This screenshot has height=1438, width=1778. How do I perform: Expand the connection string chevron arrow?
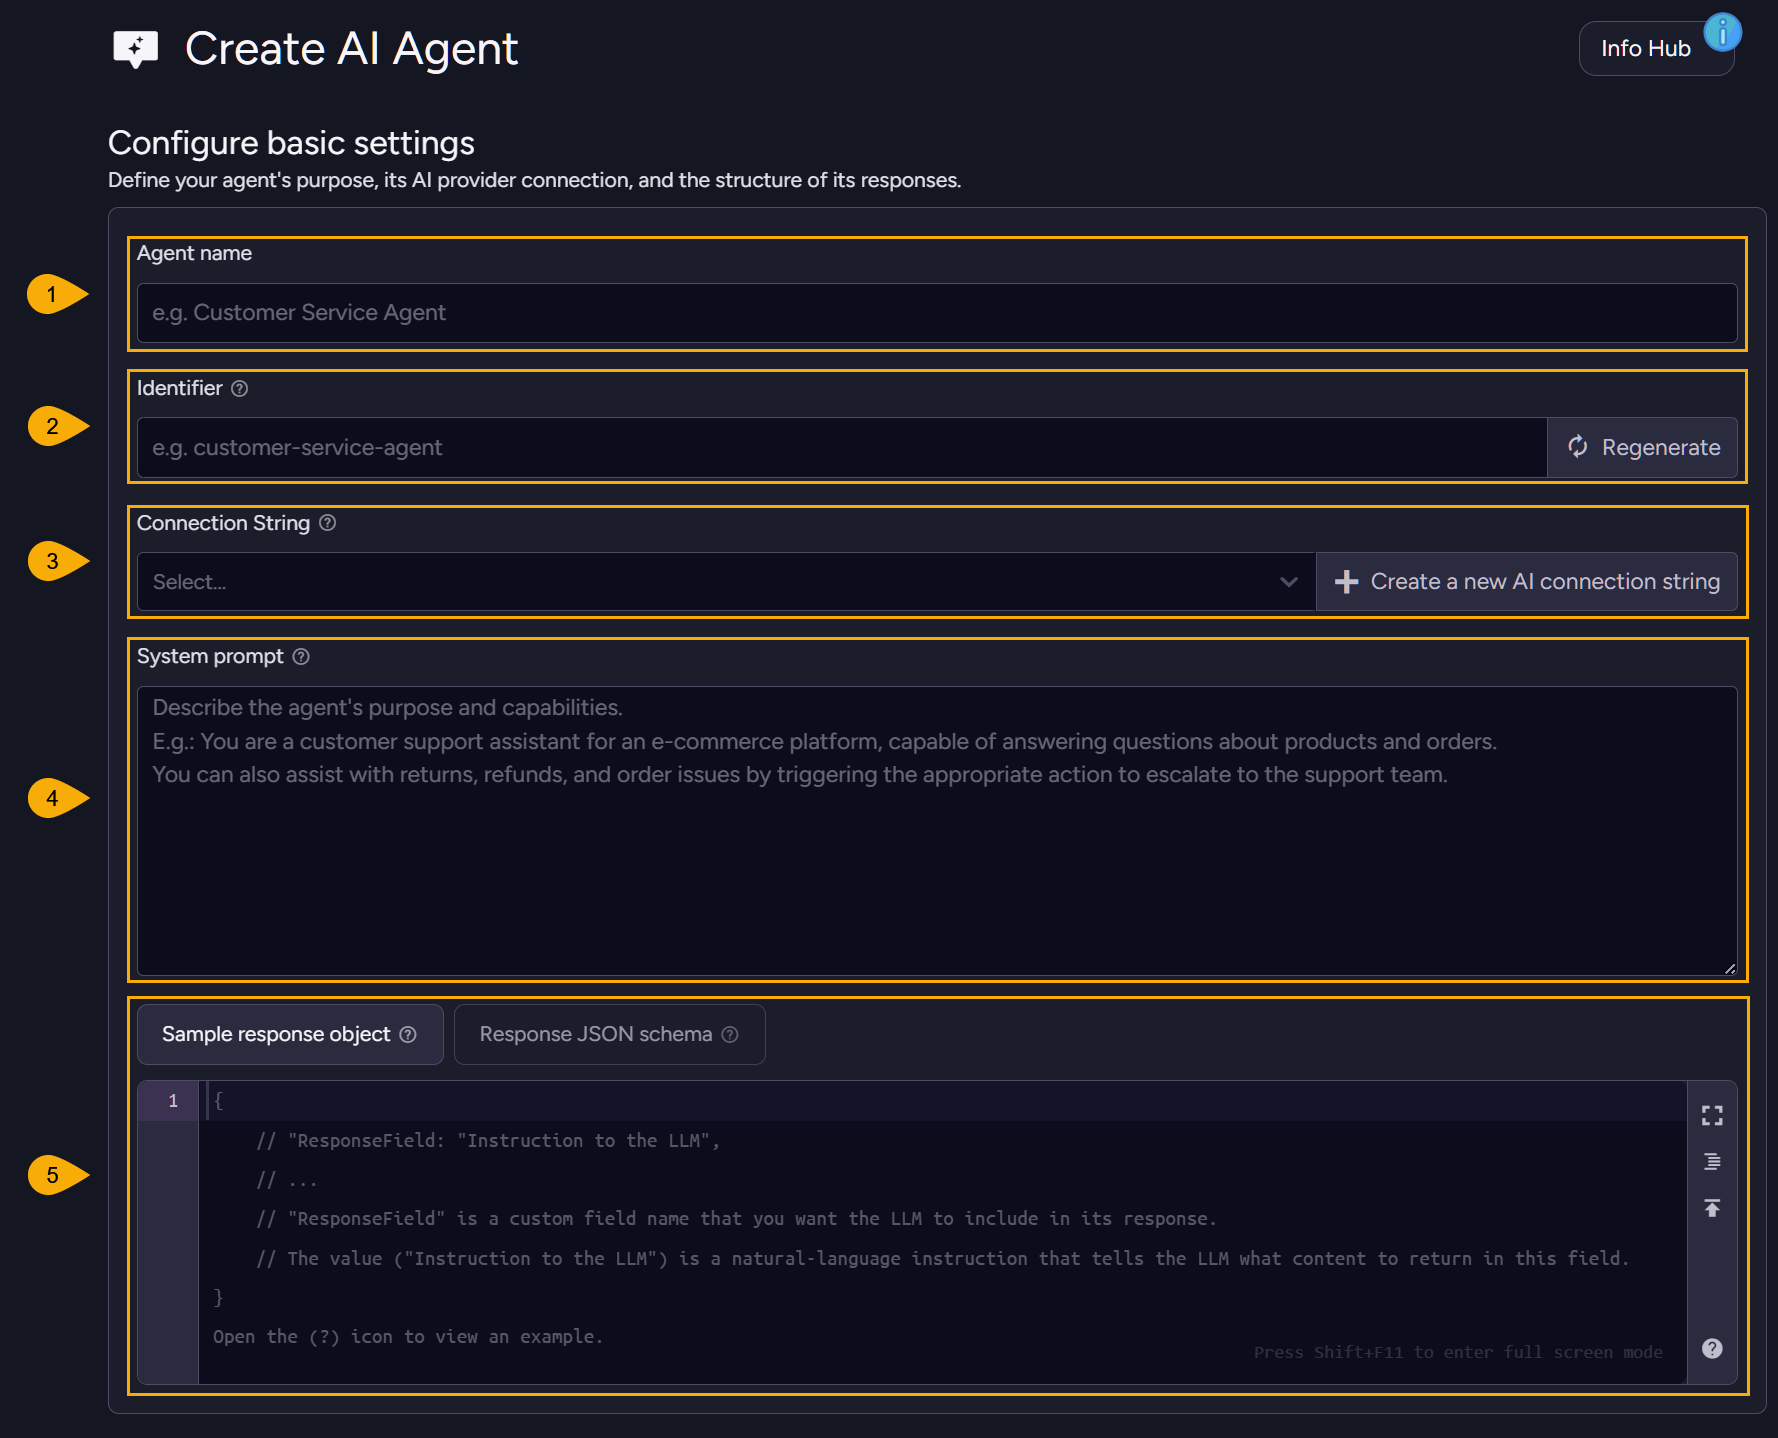[x=1288, y=582]
